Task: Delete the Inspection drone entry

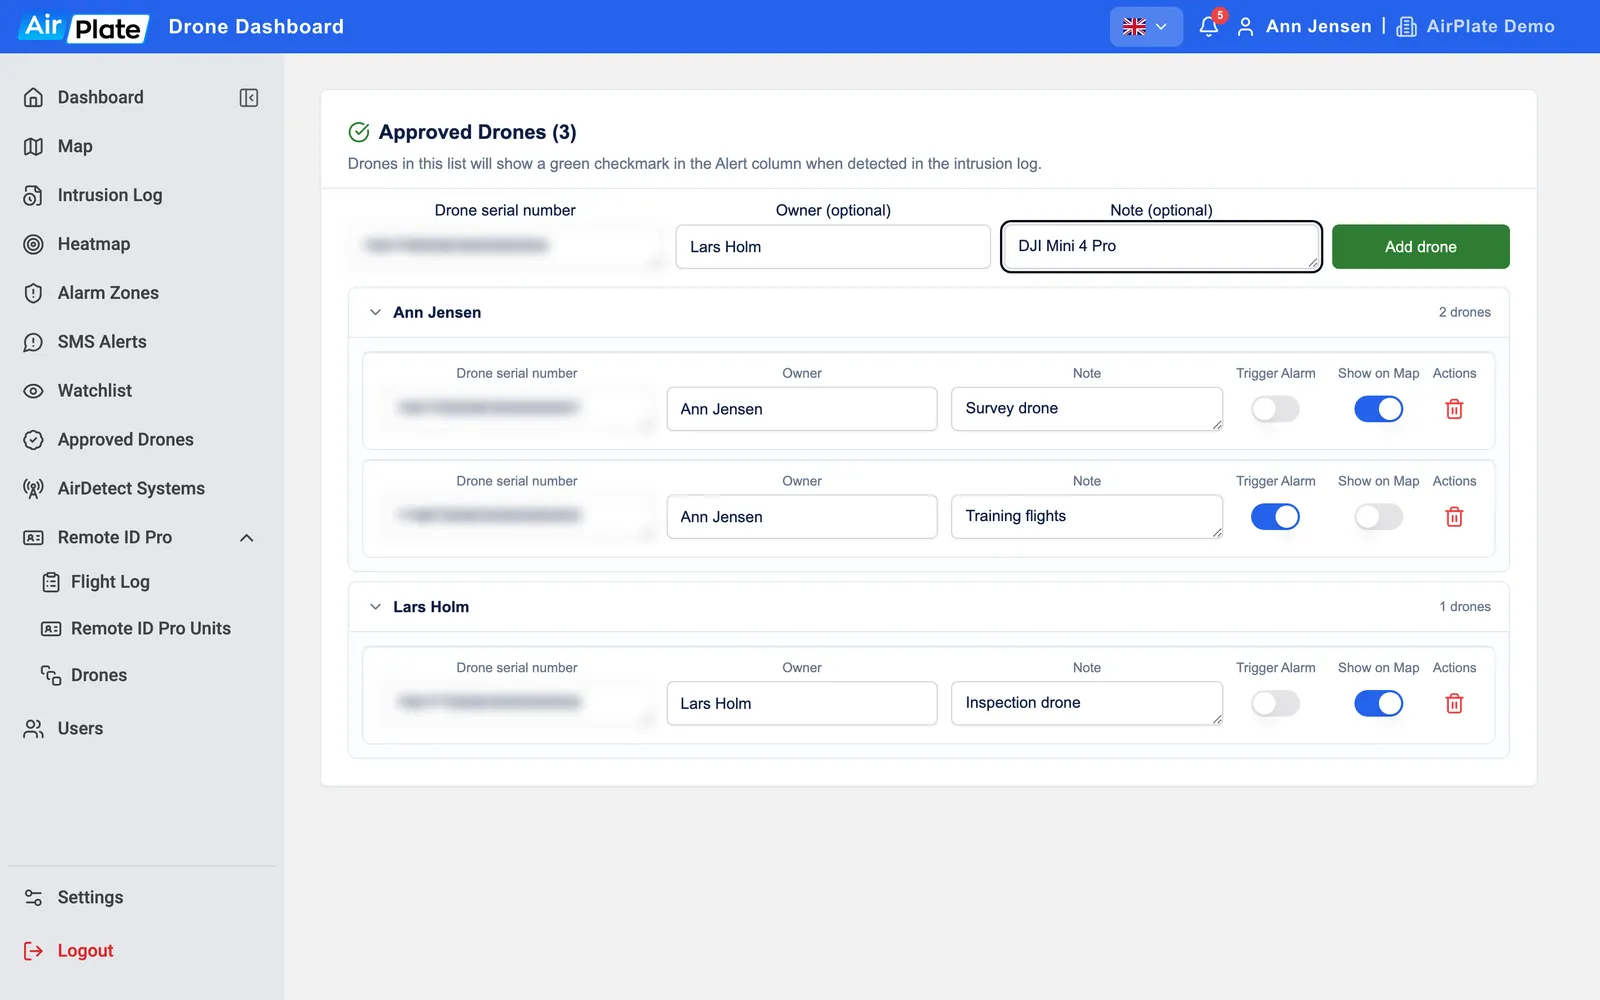Action: [x=1454, y=704]
